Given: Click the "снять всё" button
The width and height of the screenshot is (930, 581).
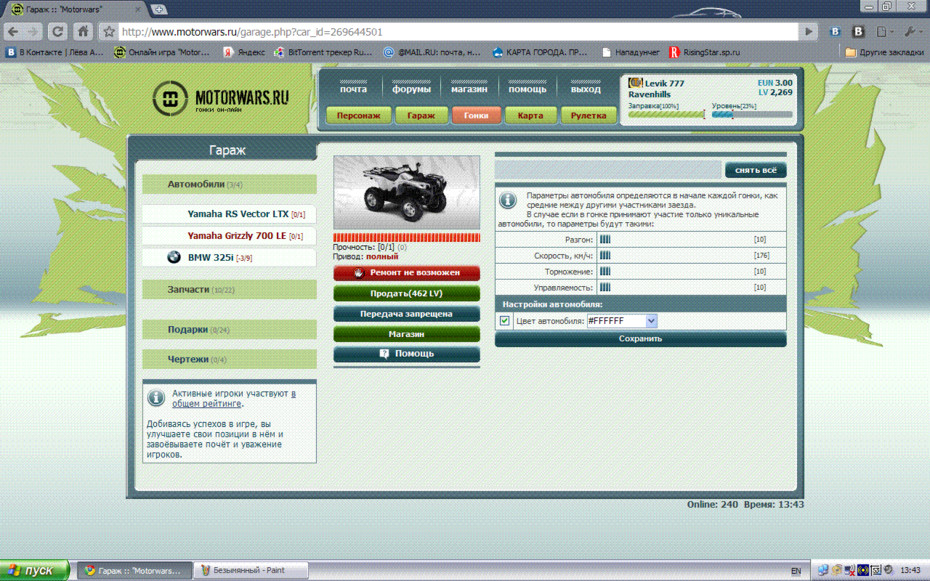Looking at the screenshot, I should tap(756, 170).
